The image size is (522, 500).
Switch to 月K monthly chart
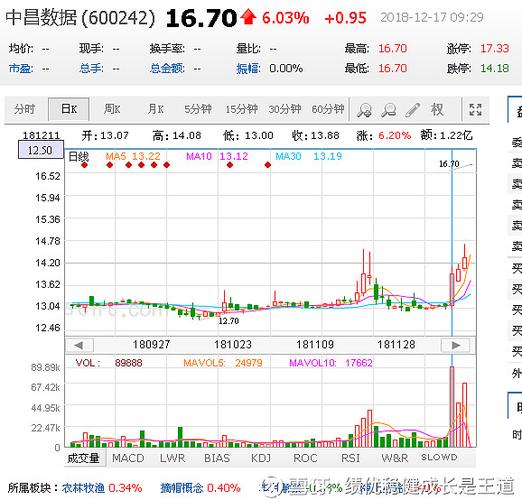click(155, 109)
